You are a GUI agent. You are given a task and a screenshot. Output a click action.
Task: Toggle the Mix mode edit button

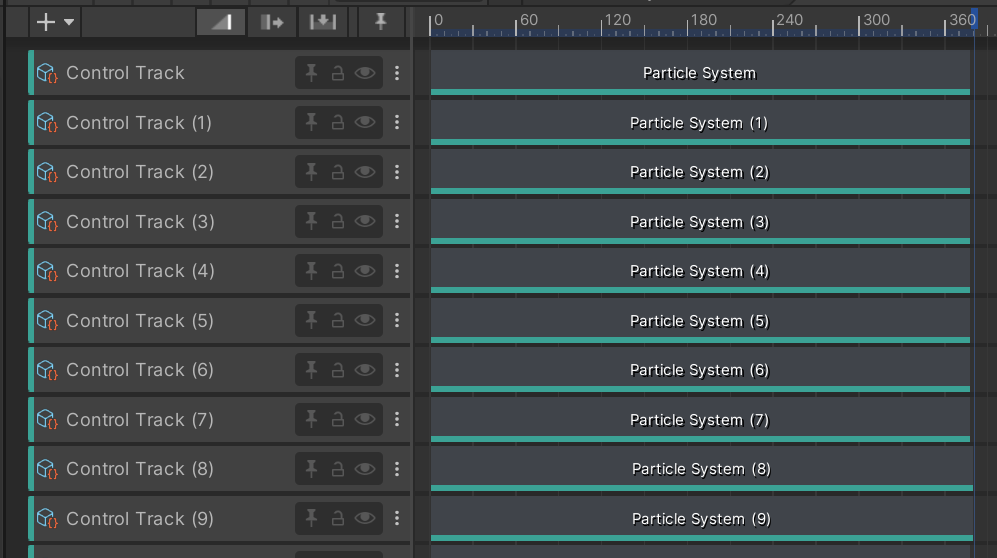coord(221,22)
